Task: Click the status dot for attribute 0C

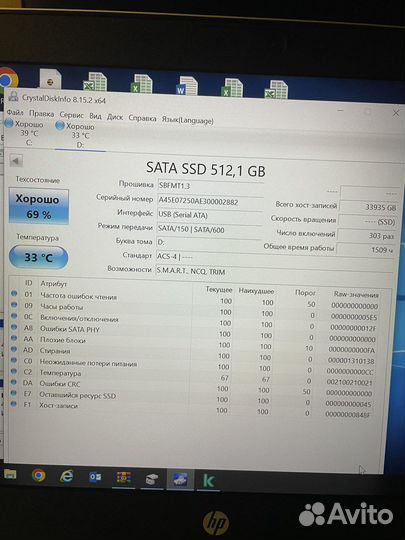Action: [x=14, y=316]
